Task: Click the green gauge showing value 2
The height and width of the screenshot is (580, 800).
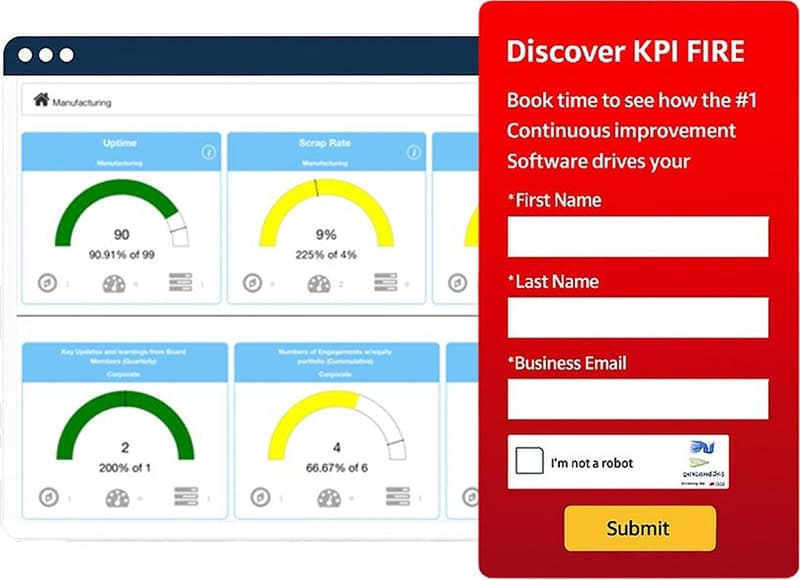Action: (125, 399)
